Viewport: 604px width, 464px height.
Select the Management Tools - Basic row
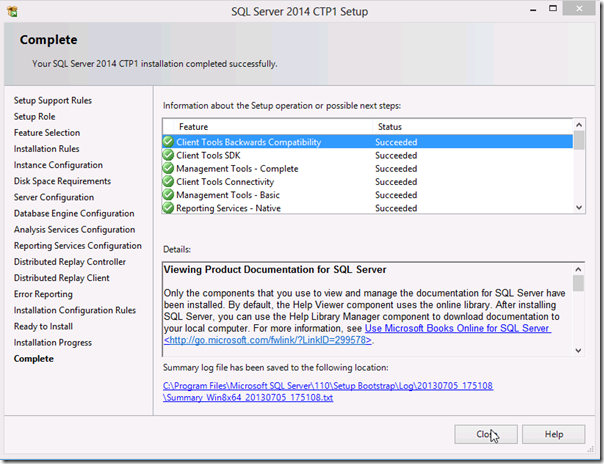[367, 195]
